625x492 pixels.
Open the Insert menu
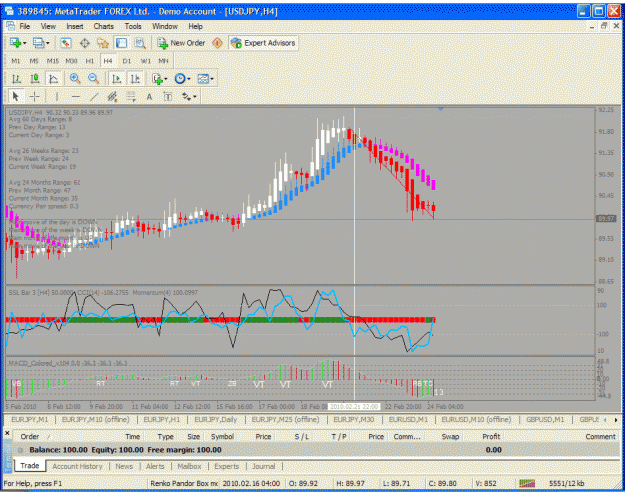point(75,26)
